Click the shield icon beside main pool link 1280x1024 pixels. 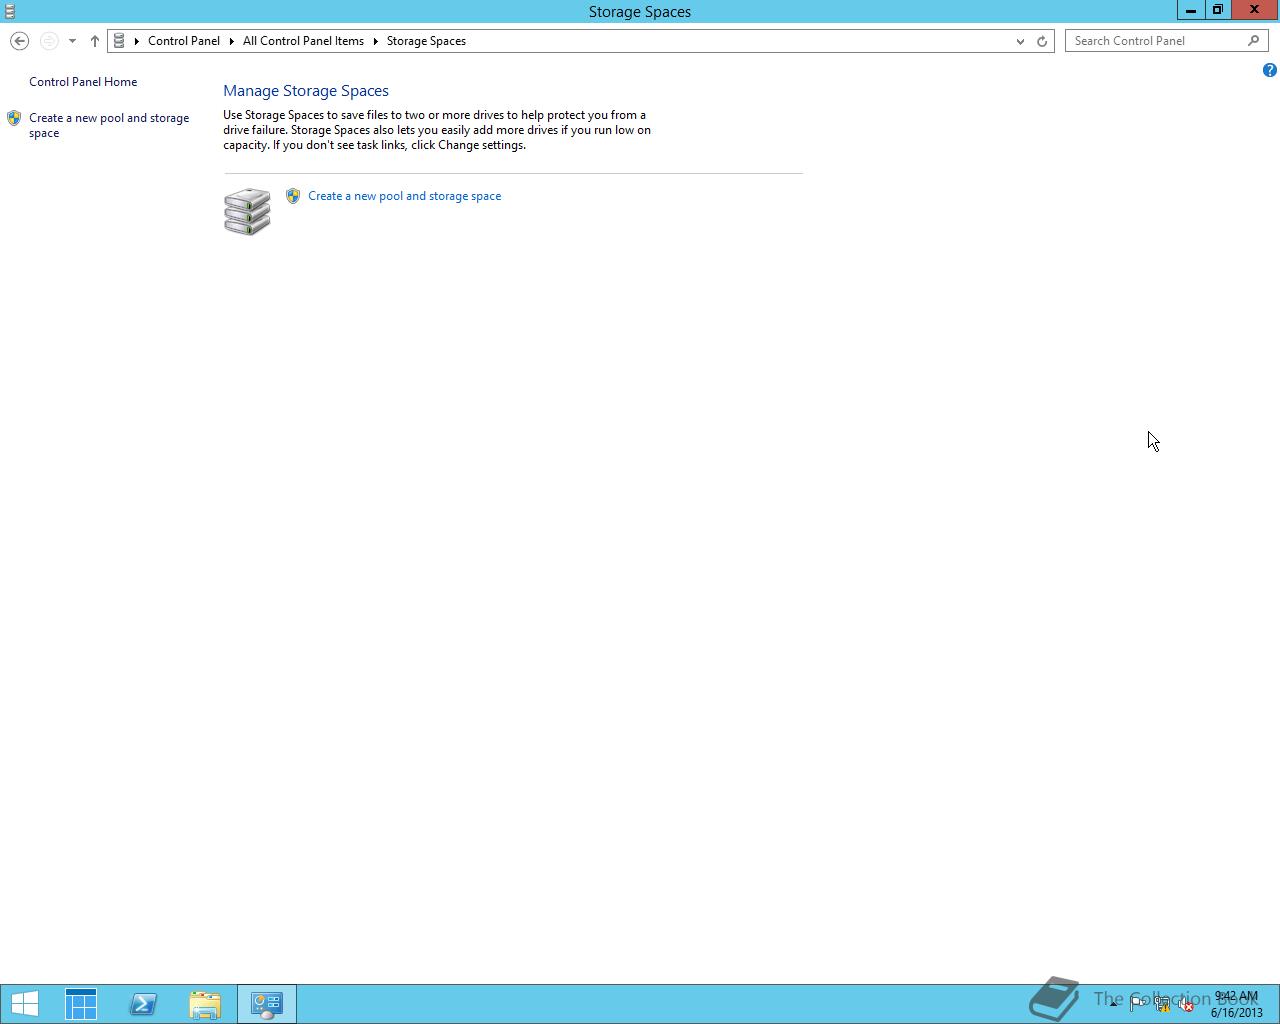[x=293, y=196]
